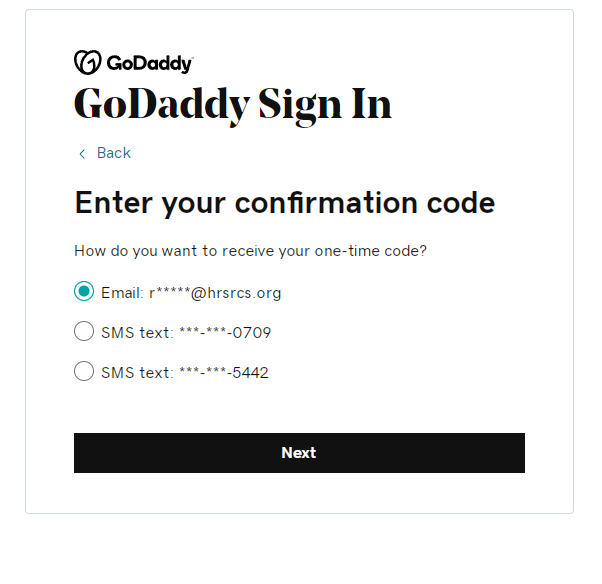The image size is (602, 584).
Task: Click the one-time code question text
Action: 250,251
